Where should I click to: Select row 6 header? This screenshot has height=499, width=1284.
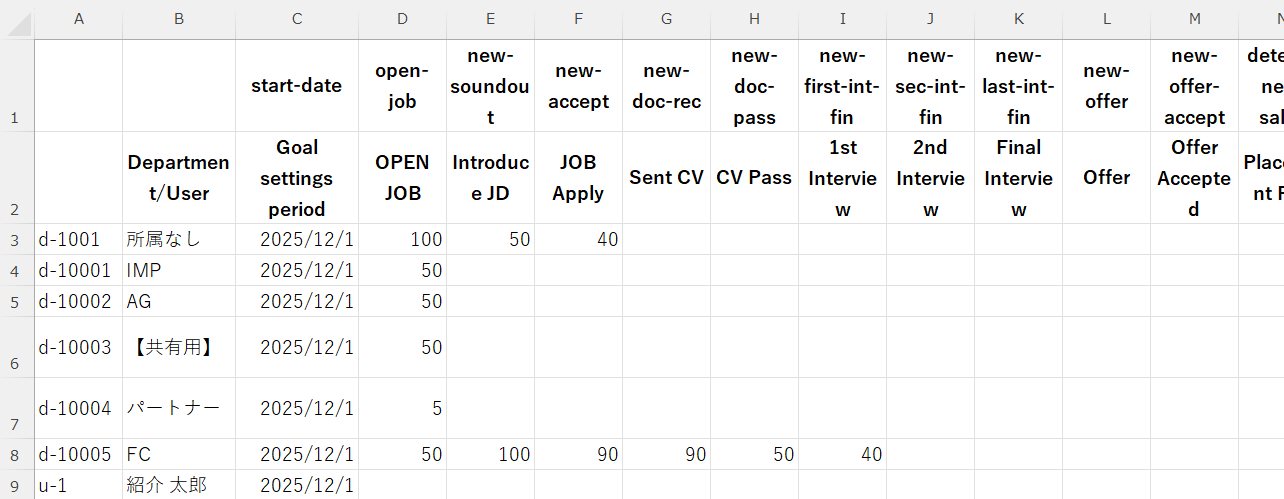[x=16, y=347]
